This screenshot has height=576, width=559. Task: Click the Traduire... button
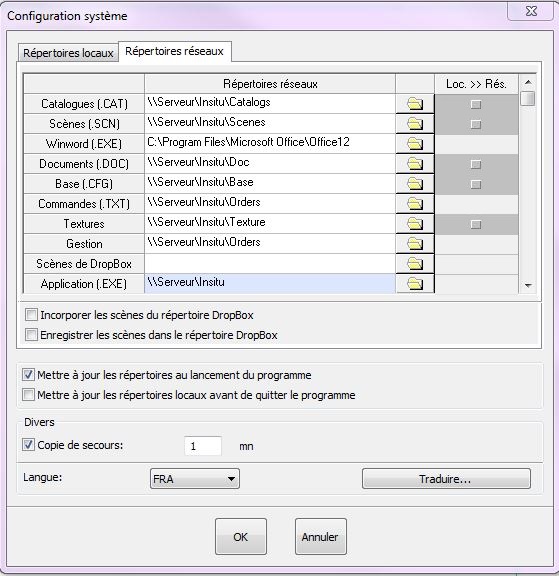tap(446, 479)
